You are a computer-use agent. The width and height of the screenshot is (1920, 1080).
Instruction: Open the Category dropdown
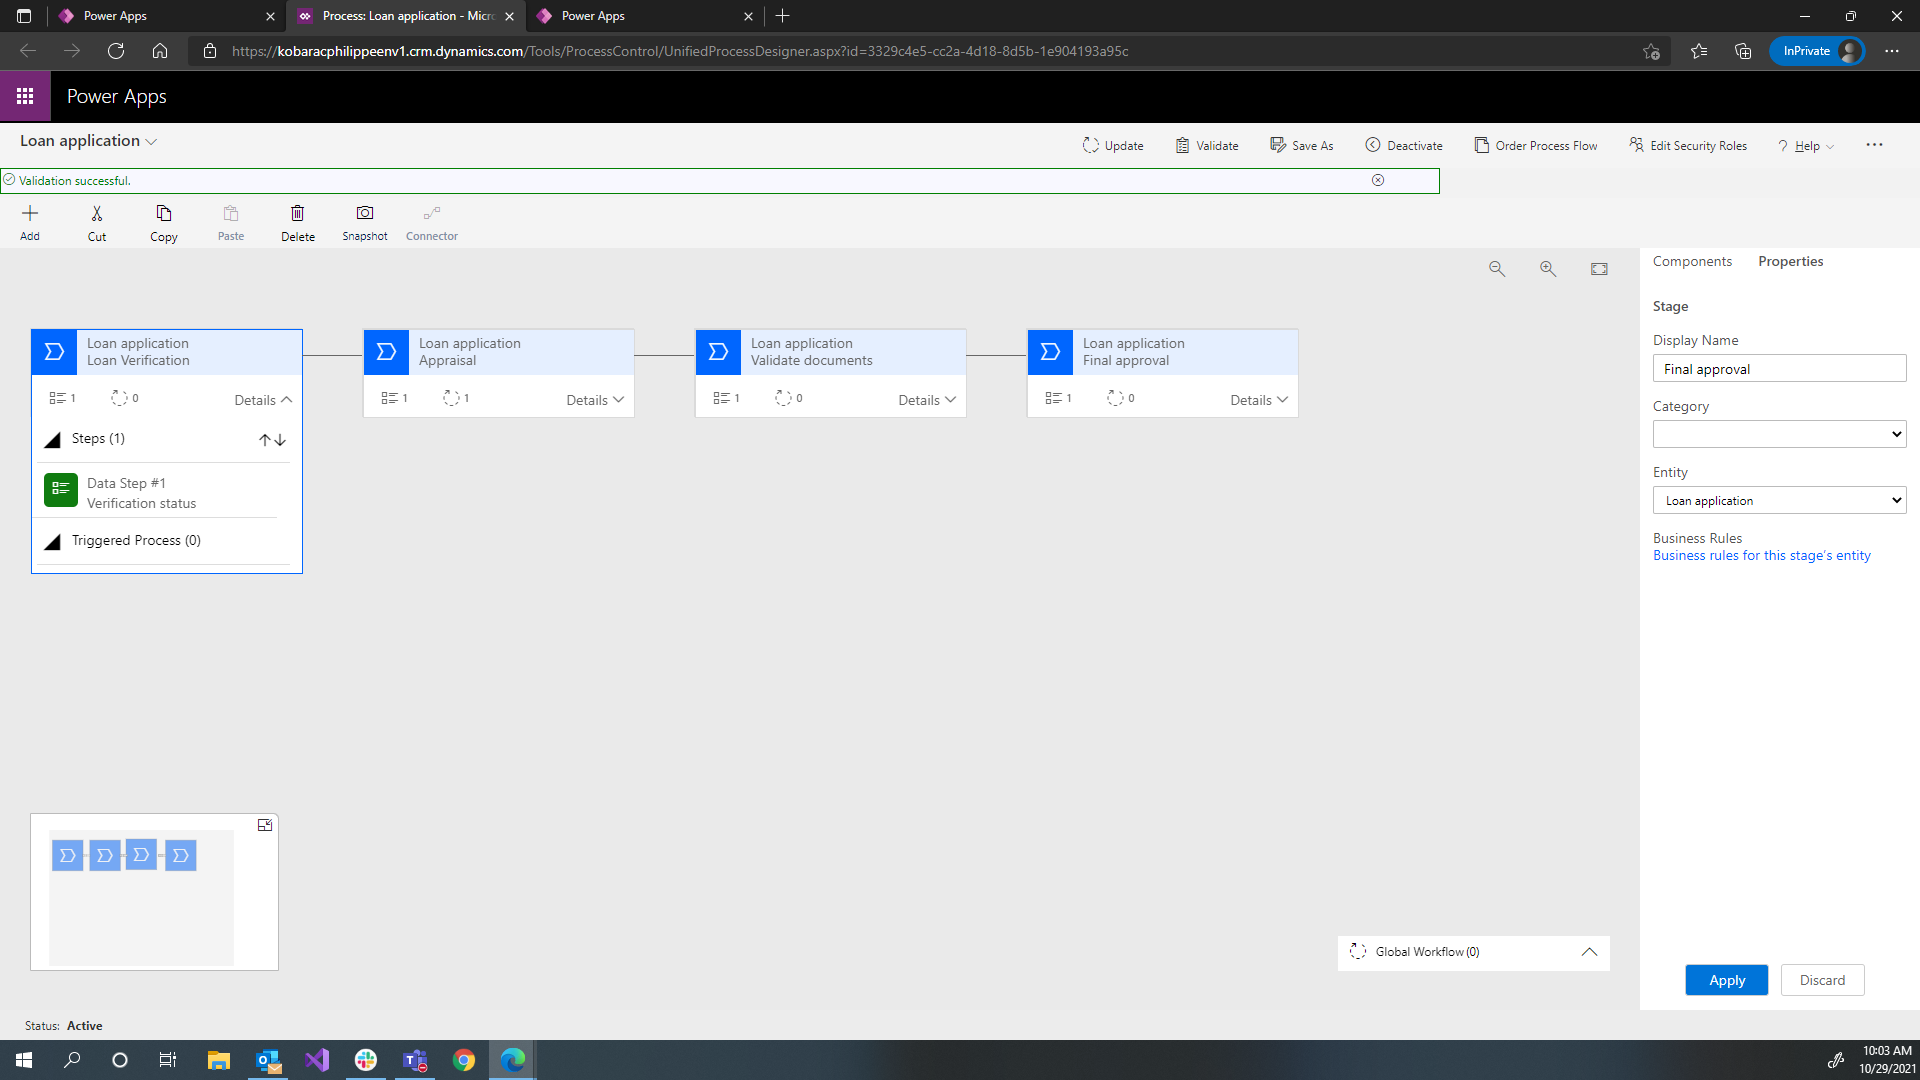[1779, 434]
